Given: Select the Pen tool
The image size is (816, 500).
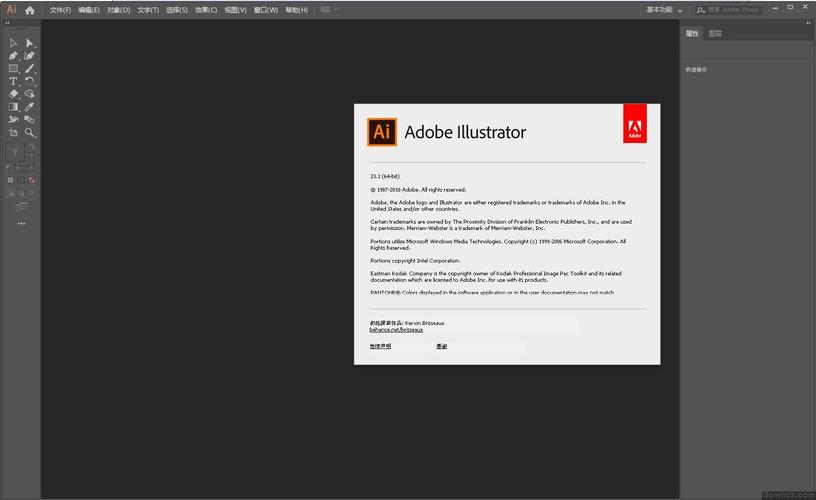Looking at the screenshot, I should 13,56.
